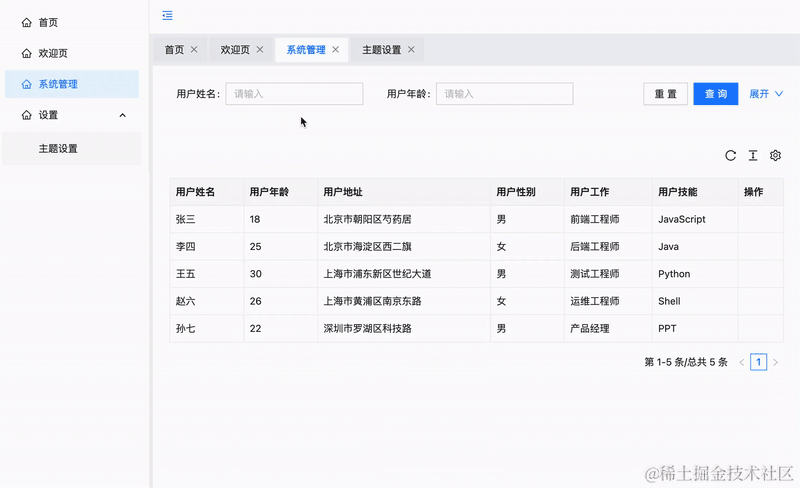This screenshot has height=488, width=800.
Task: Click the icon beside 系统管理 in sidebar
Action: pos(27,84)
